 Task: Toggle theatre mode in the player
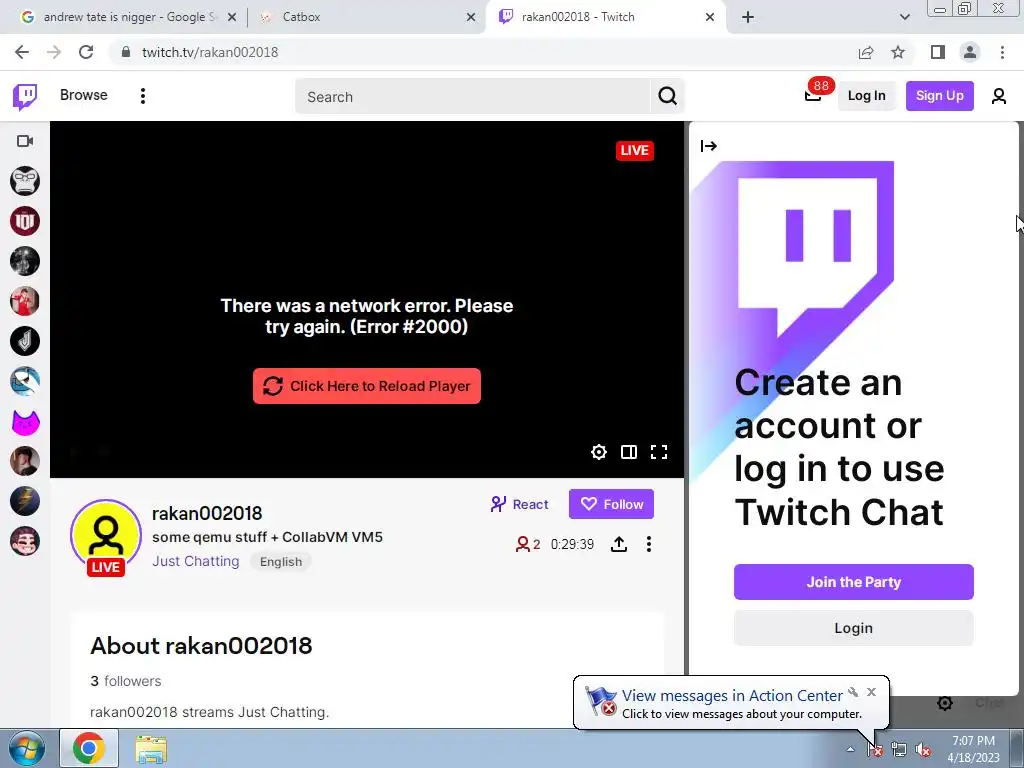point(629,452)
